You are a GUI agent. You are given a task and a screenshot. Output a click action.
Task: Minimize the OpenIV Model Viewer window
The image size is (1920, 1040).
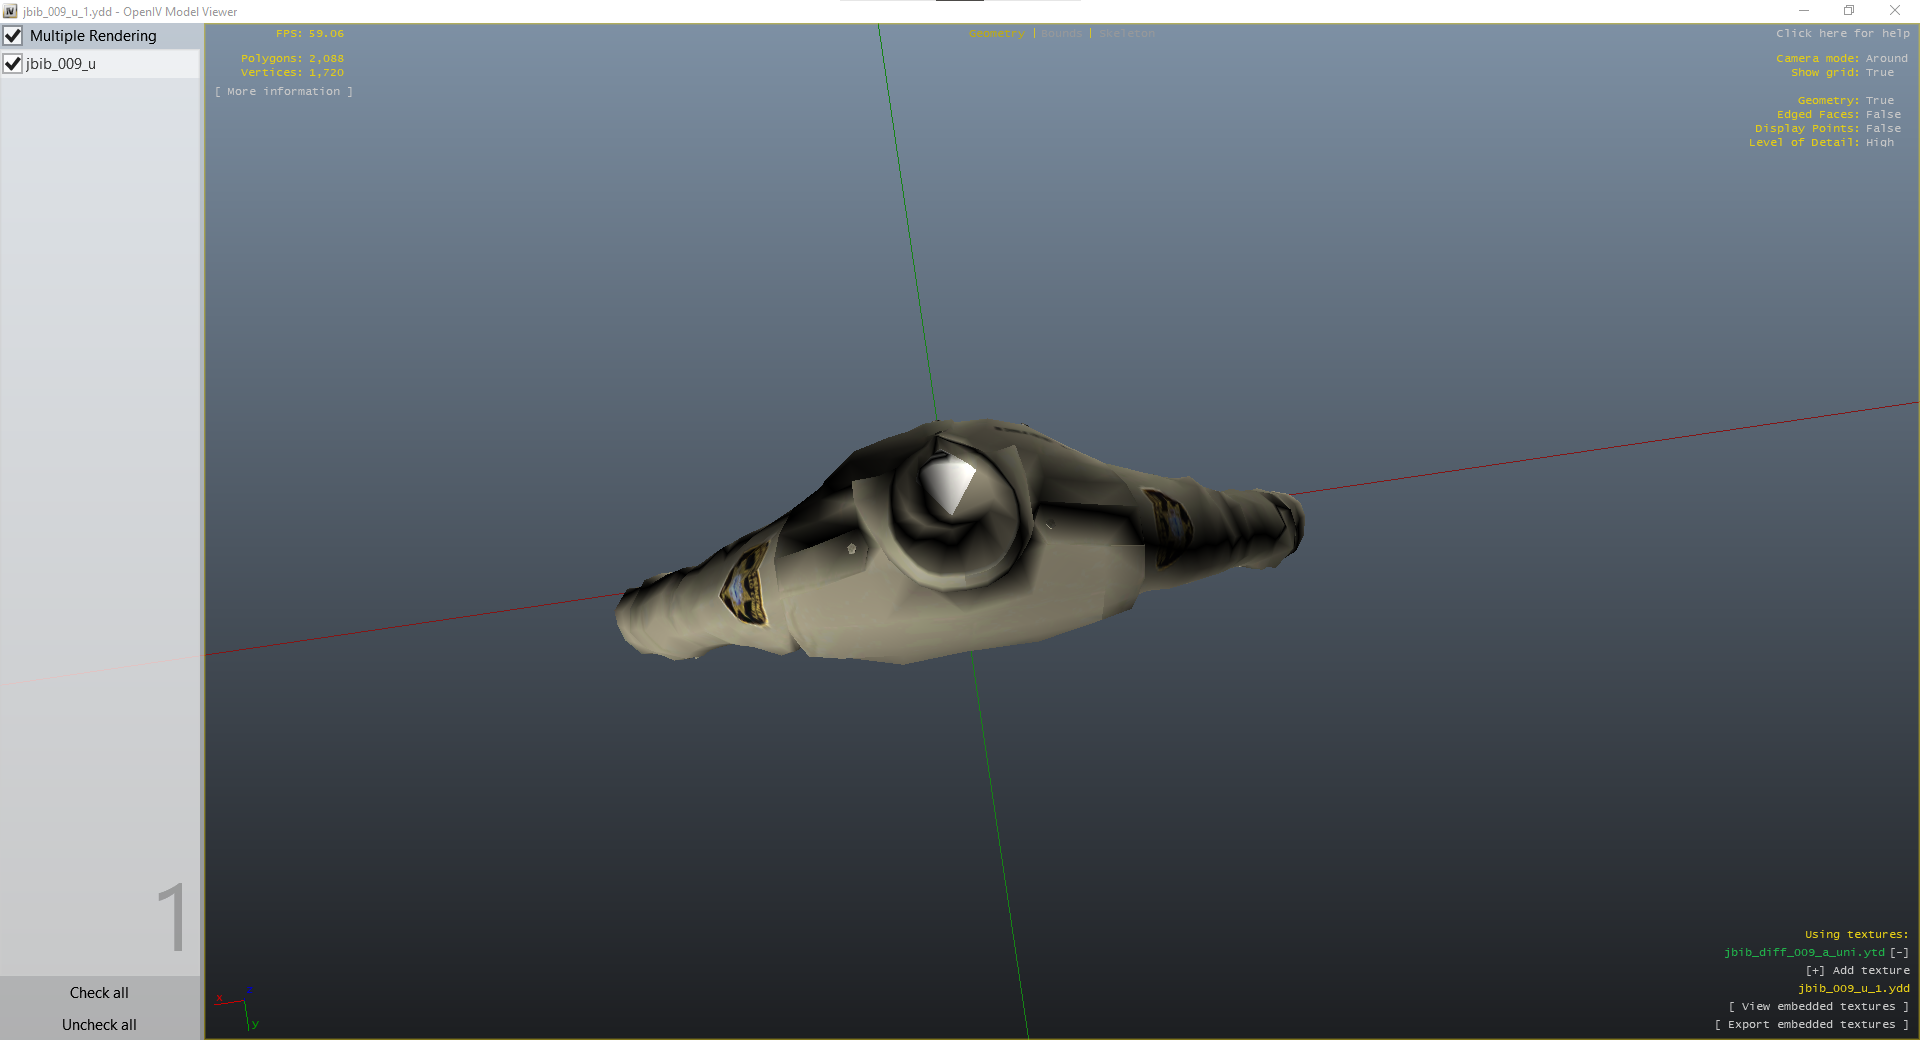click(x=1803, y=11)
